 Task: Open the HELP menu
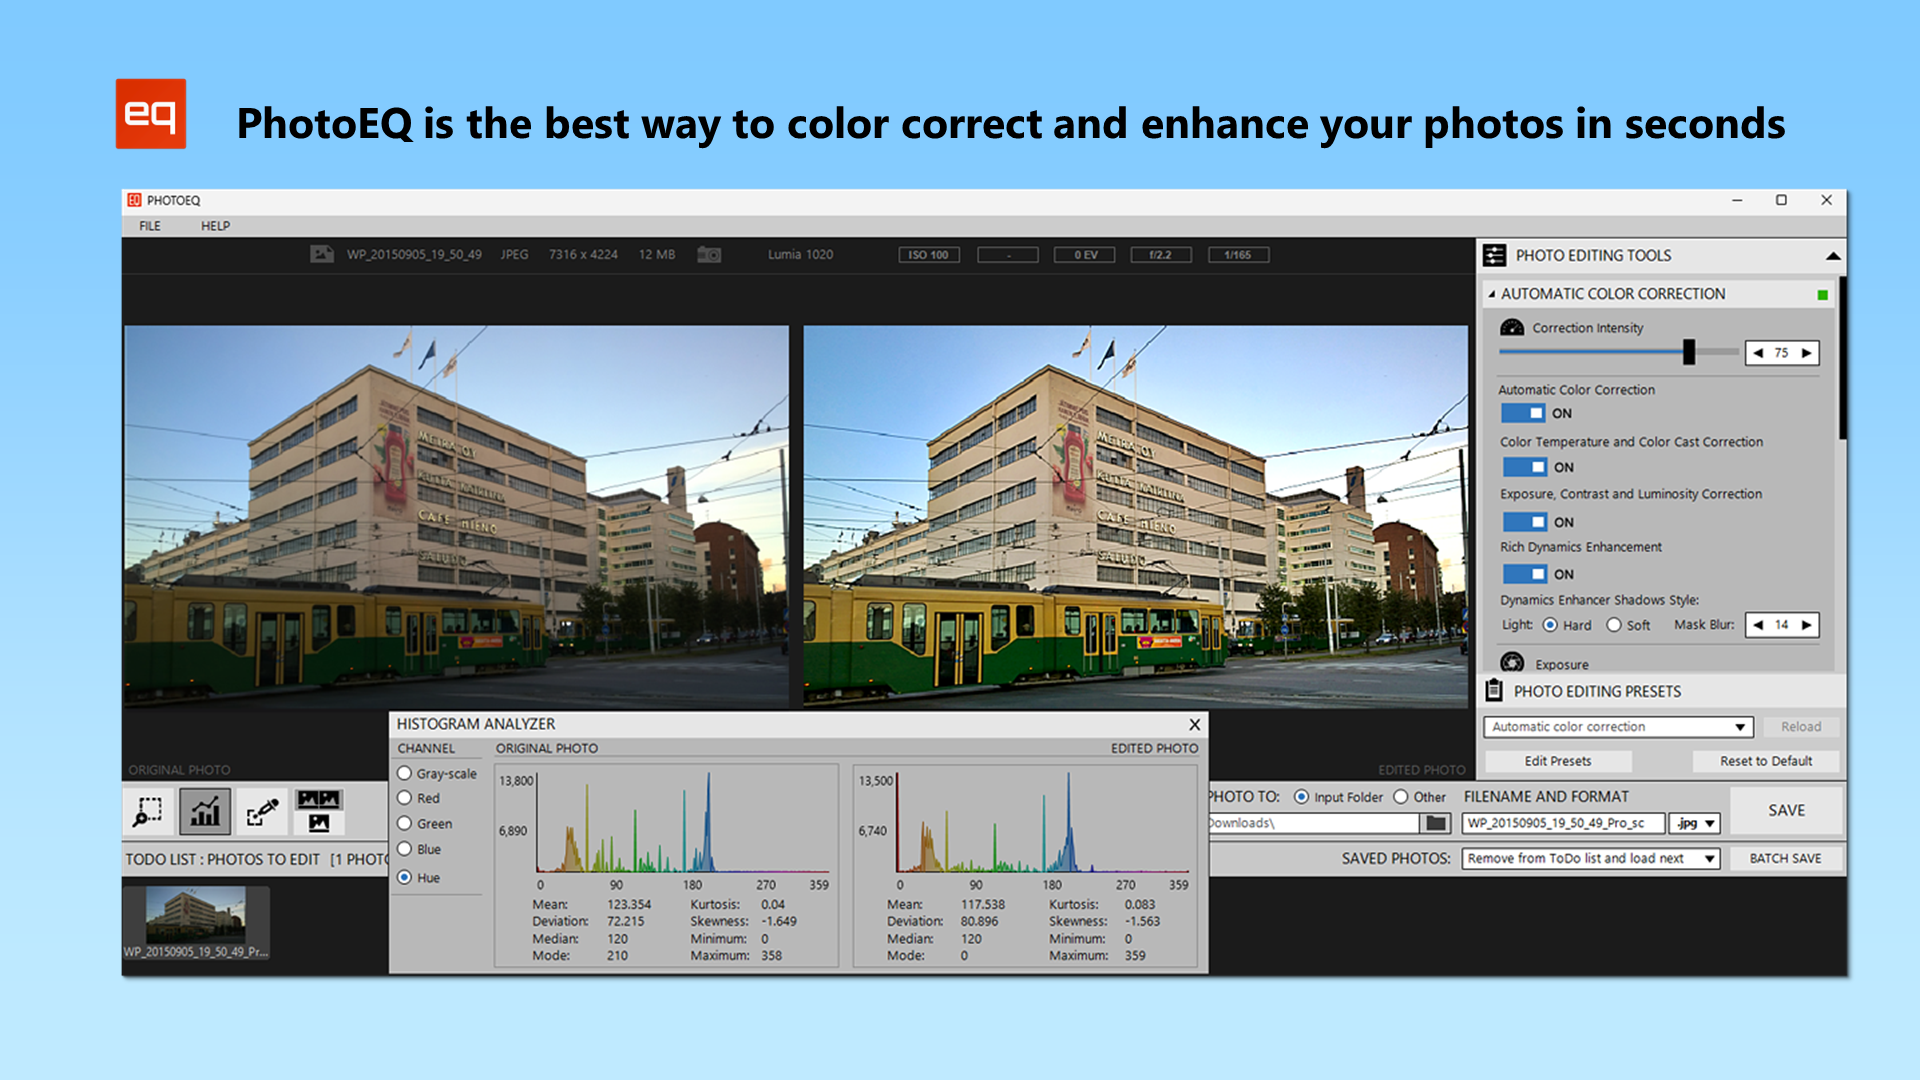coord(215,226)
